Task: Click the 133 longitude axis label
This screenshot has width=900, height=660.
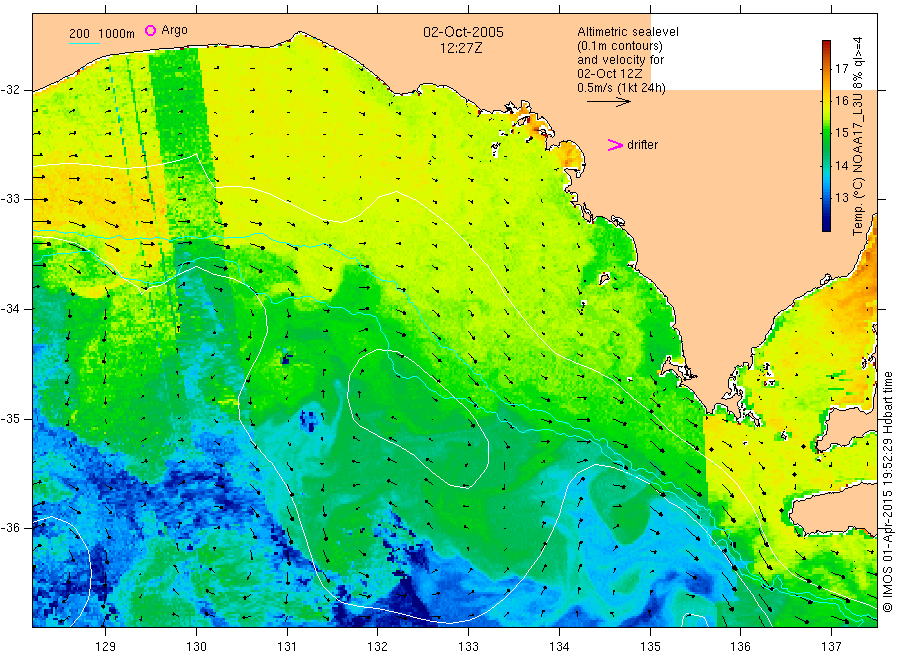Action: tap(468, 647)
